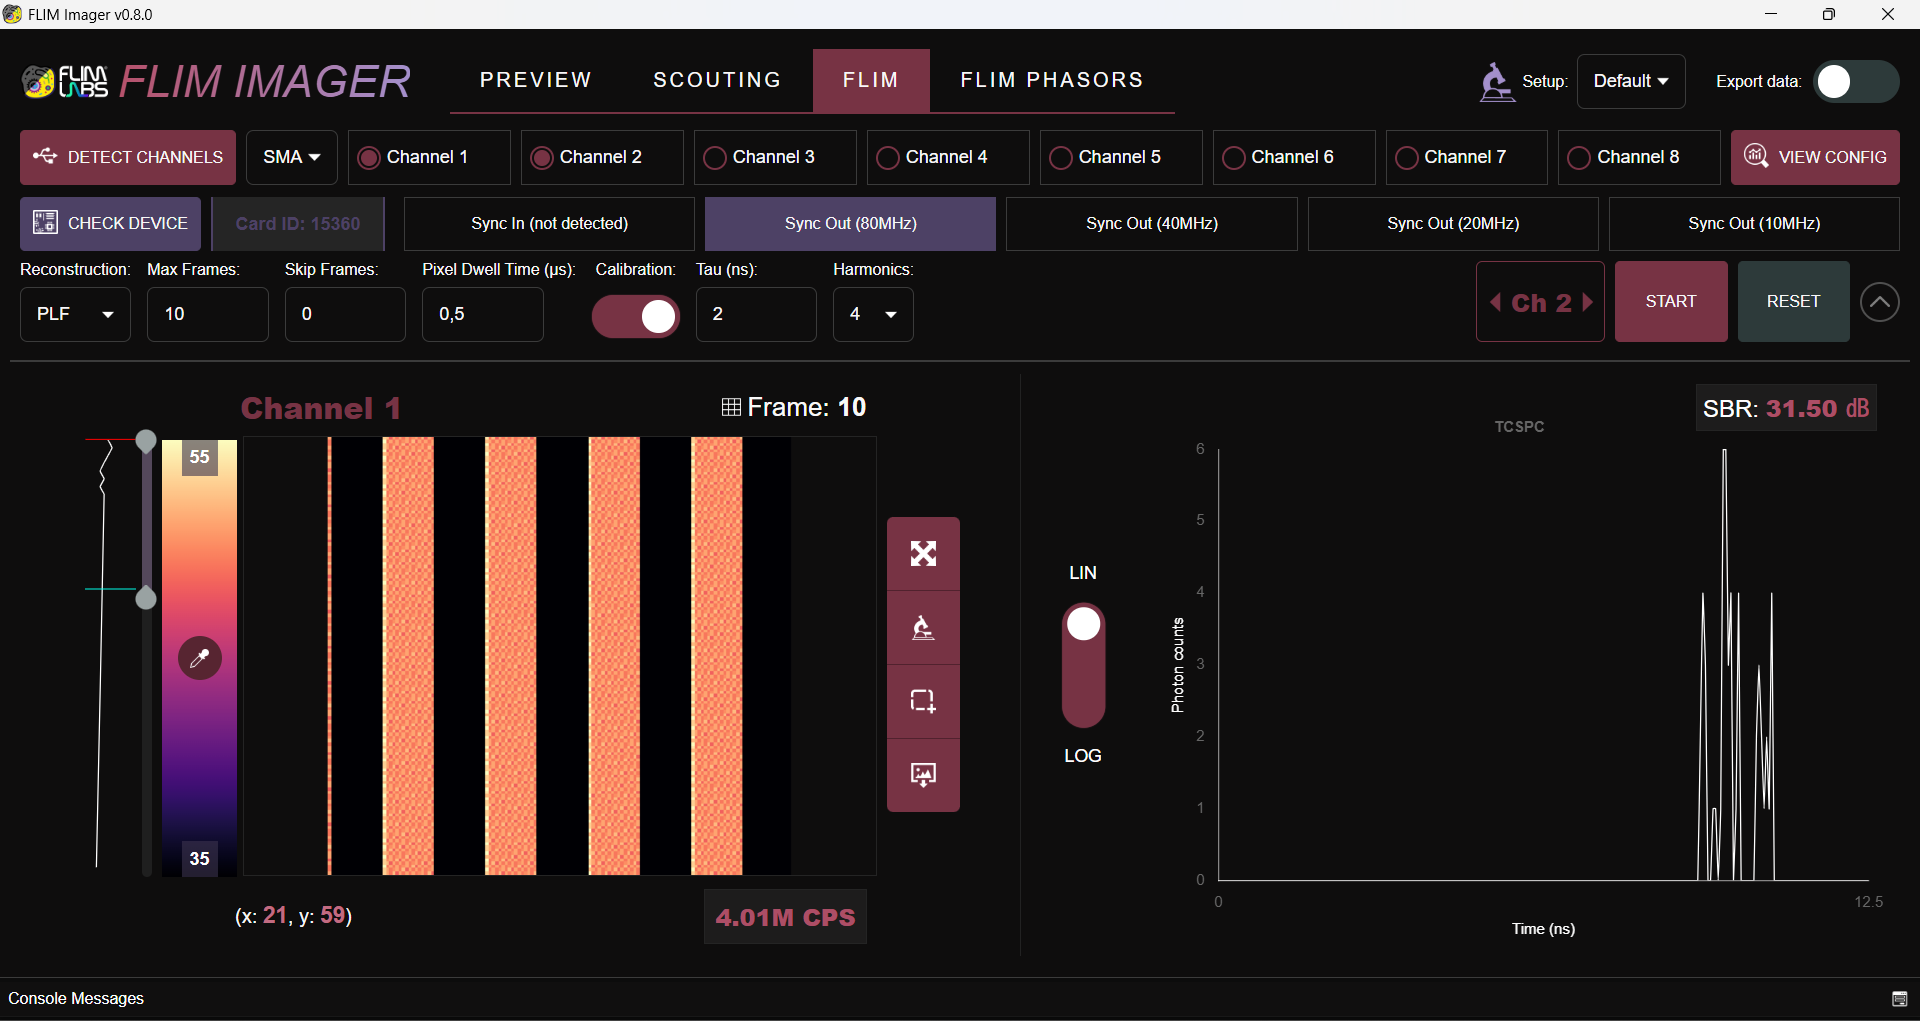
Task: Click the SBR 31.50 dB readout
Action: click(1786, 408)
